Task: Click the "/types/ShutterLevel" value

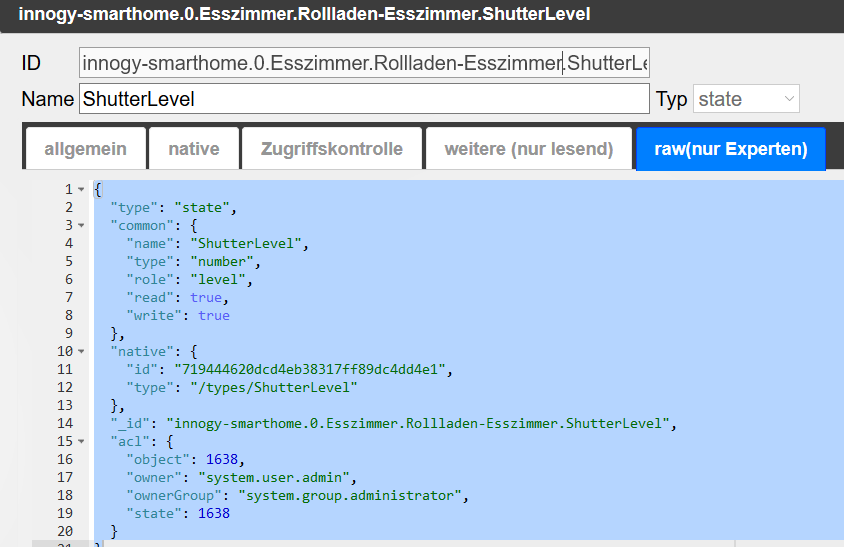Action: pos(273,388)
